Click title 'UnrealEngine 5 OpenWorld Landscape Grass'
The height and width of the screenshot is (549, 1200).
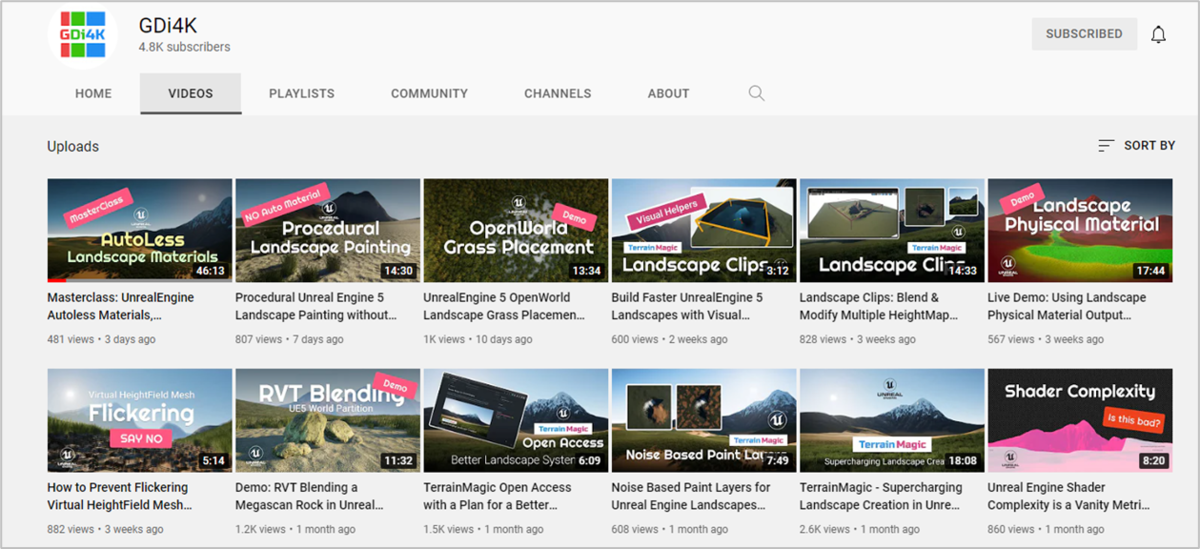[505, 306]
